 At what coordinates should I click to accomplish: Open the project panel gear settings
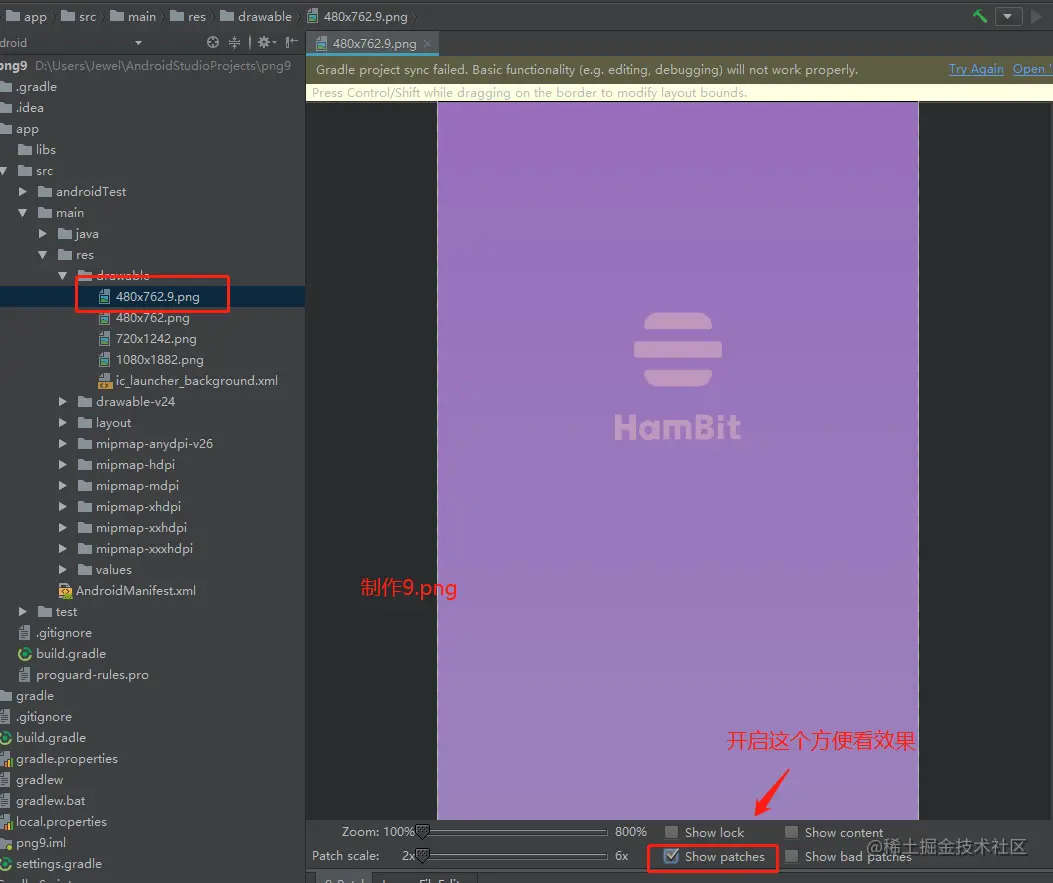[x=266, y=42]
